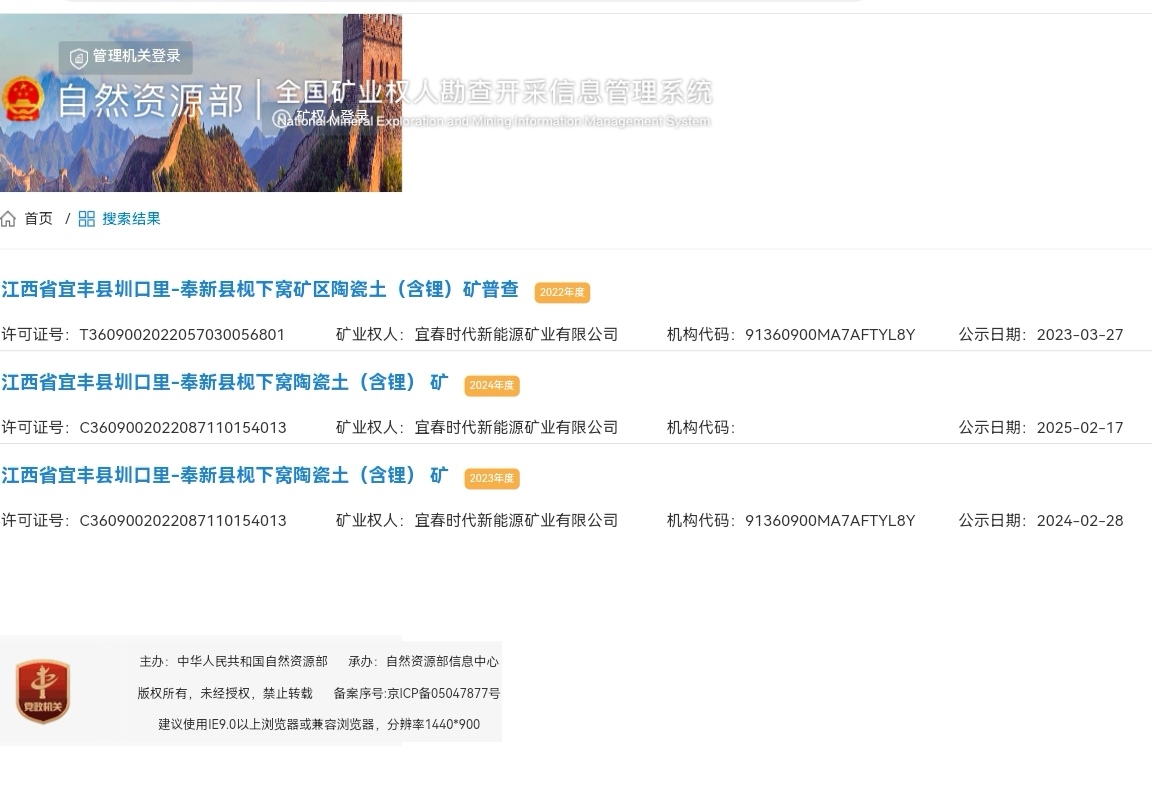Viewport: 1152px width, 800px height.
Task: Click the national emblem logo
Action: tap(24, 100)
